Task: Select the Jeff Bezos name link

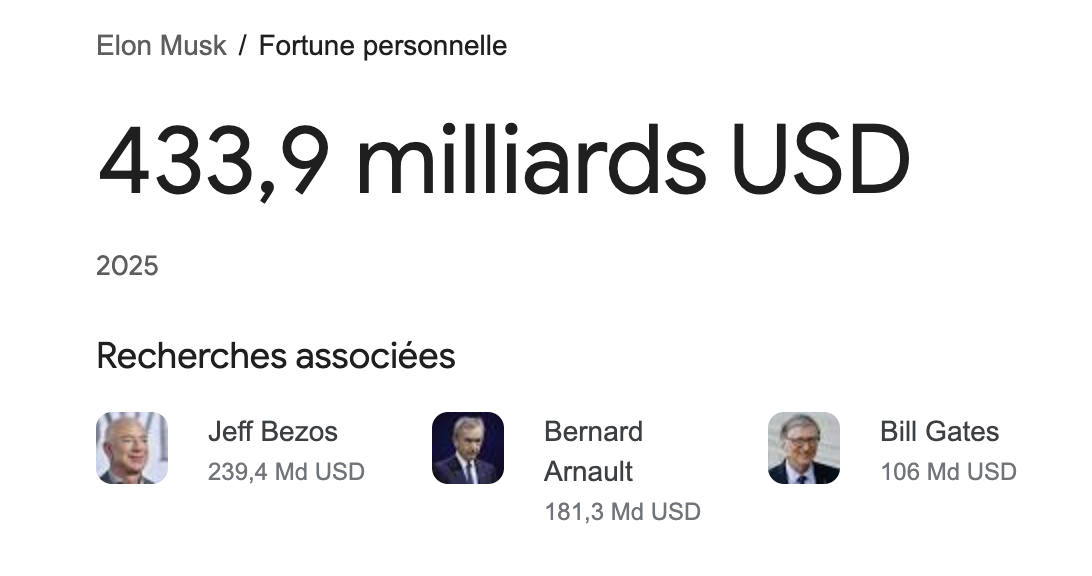Action: pyautogui.click(x=273, y=432)
